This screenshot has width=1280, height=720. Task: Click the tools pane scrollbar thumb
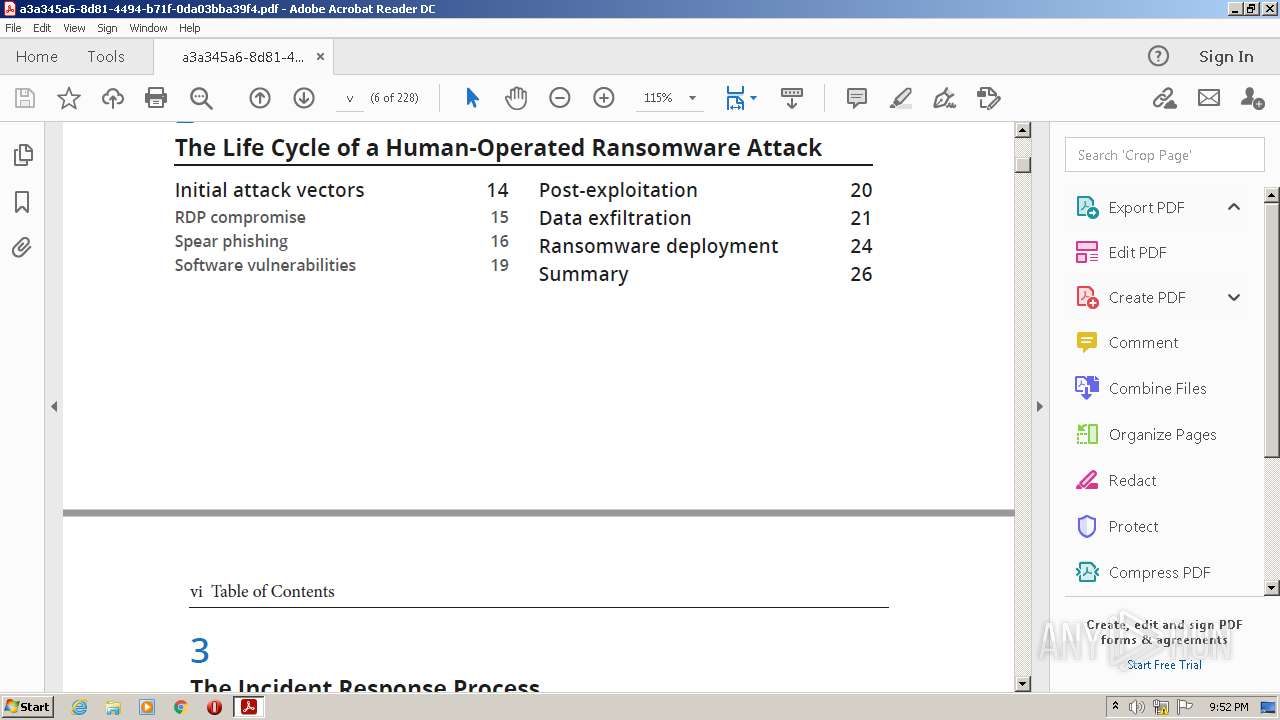1272,330
